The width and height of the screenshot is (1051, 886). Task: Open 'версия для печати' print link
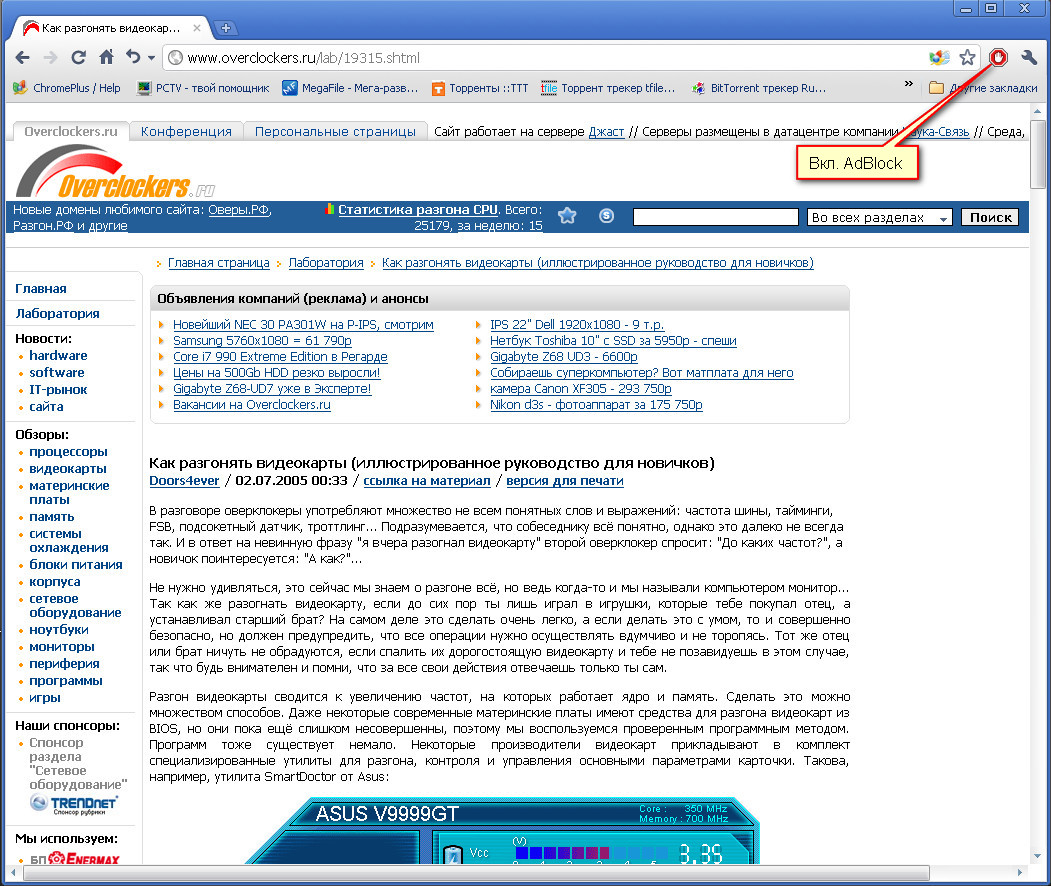(x=564, y=481)
